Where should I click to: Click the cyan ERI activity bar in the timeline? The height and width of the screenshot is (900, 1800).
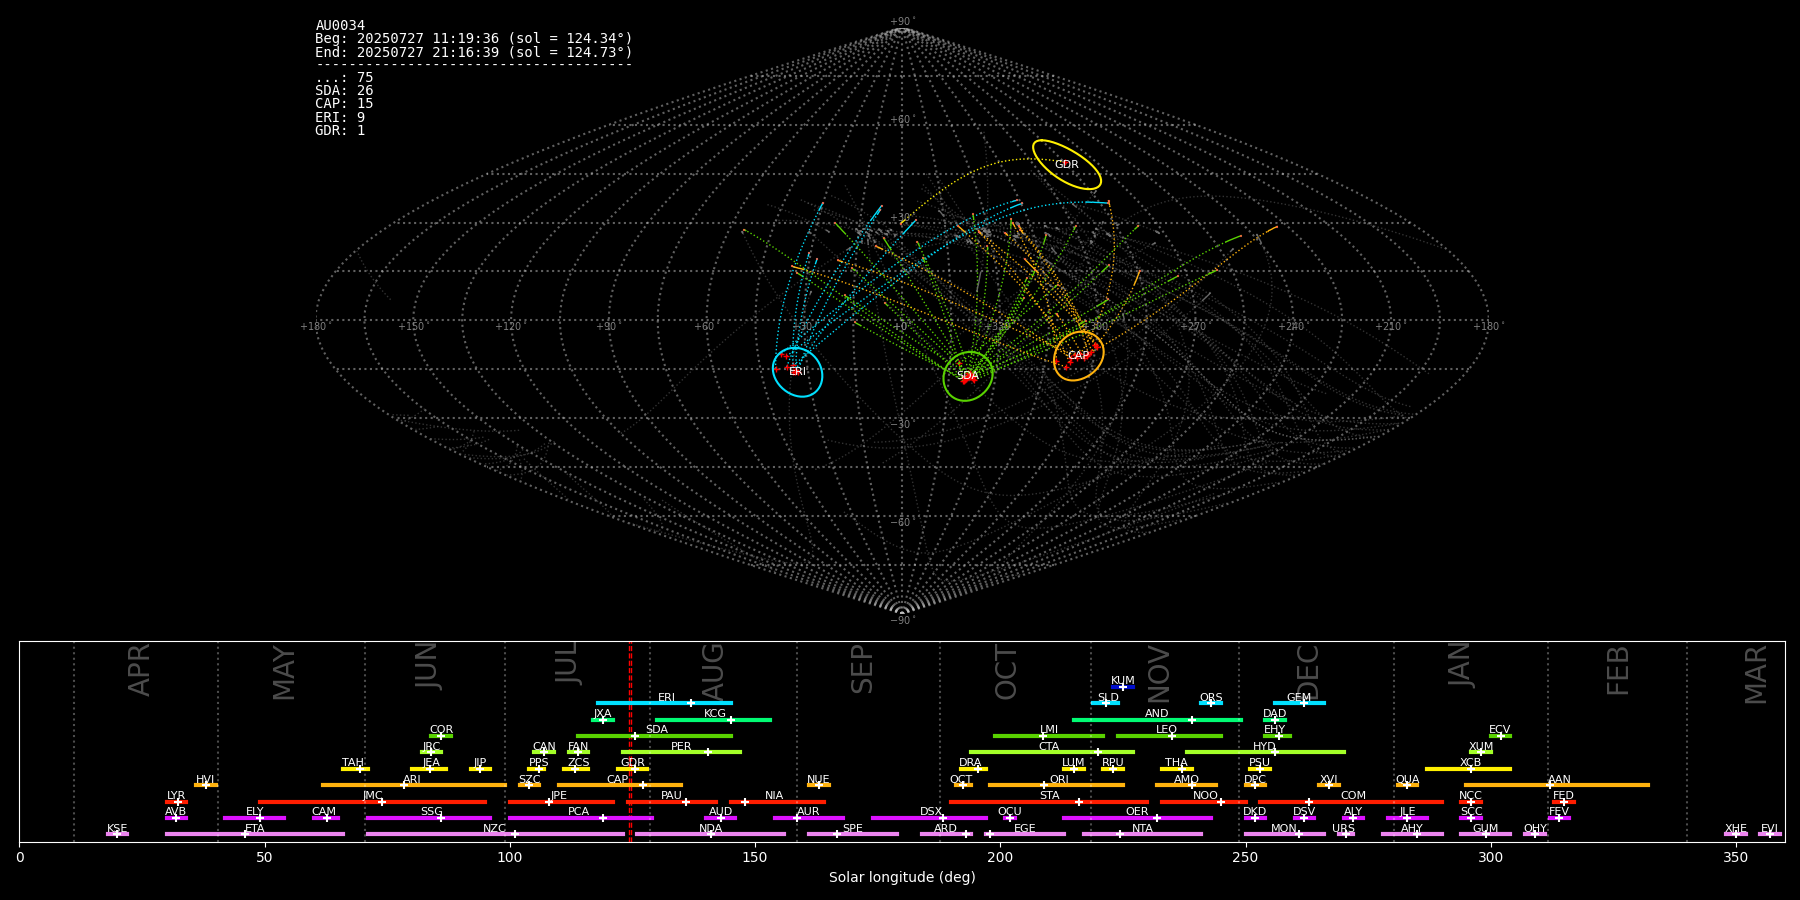[x=664, y=703]
